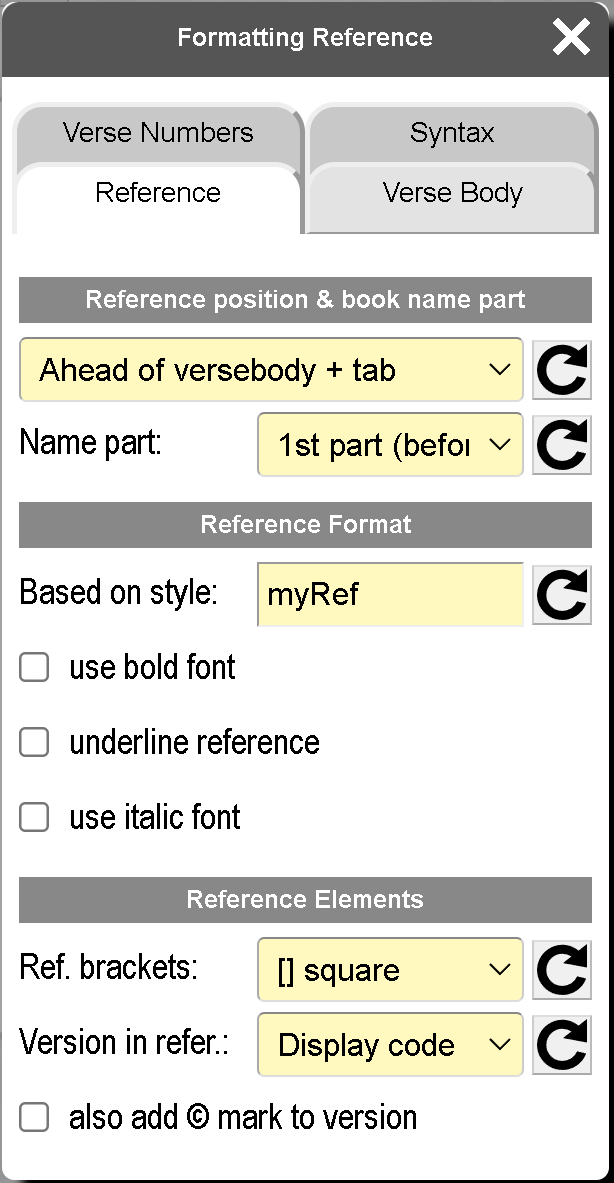Reset the Based on style field
614x1183 pixels.
[x=561, y=595]
